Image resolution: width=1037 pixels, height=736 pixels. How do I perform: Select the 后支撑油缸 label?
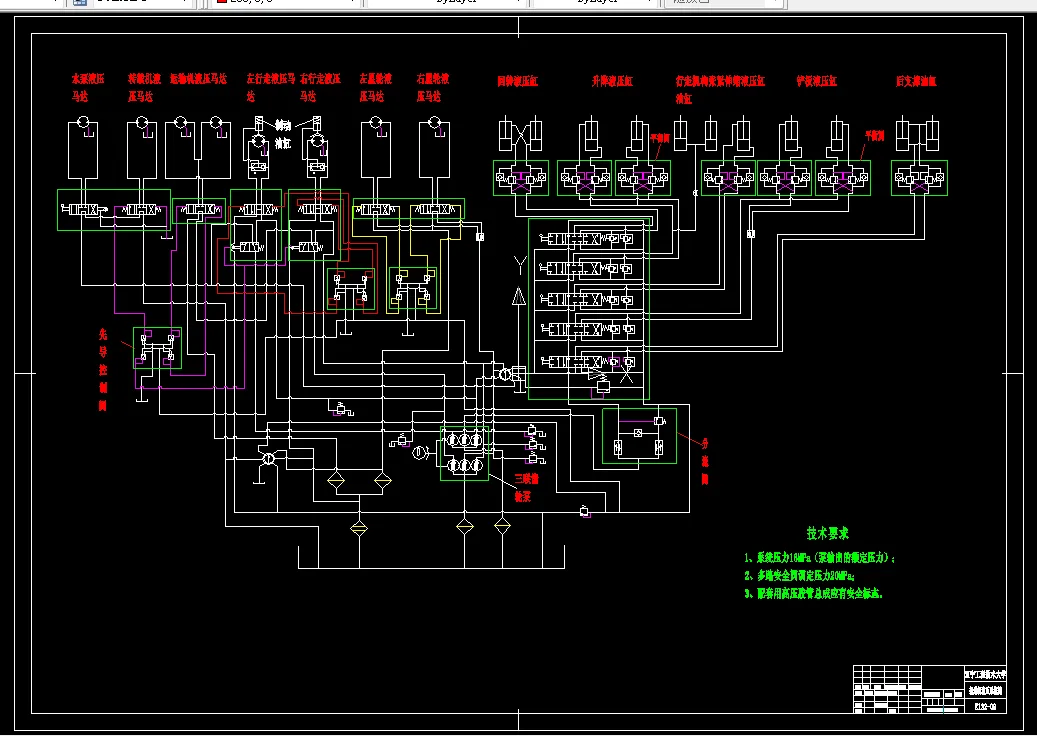(x=916, y=81)
